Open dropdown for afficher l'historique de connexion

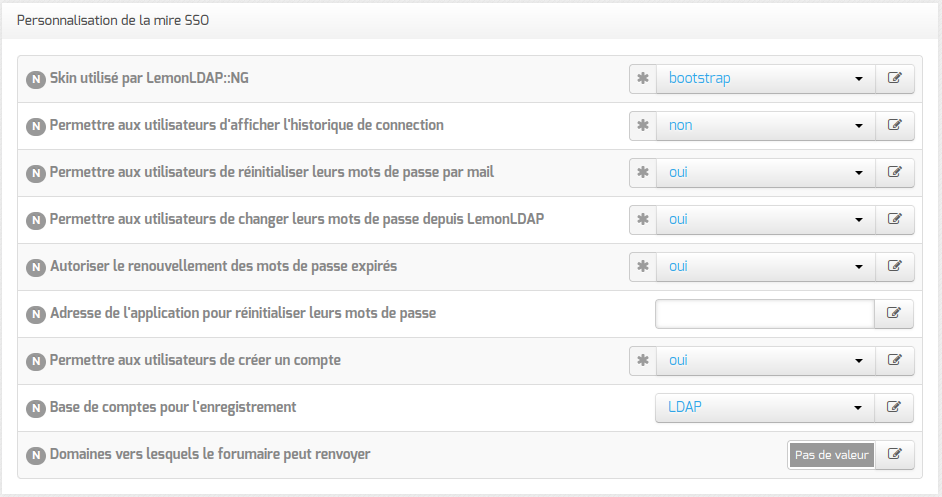click(765, 125)
